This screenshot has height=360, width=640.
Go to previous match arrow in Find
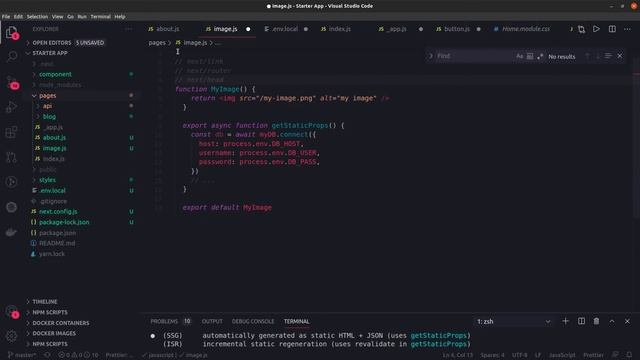point(587,56)
